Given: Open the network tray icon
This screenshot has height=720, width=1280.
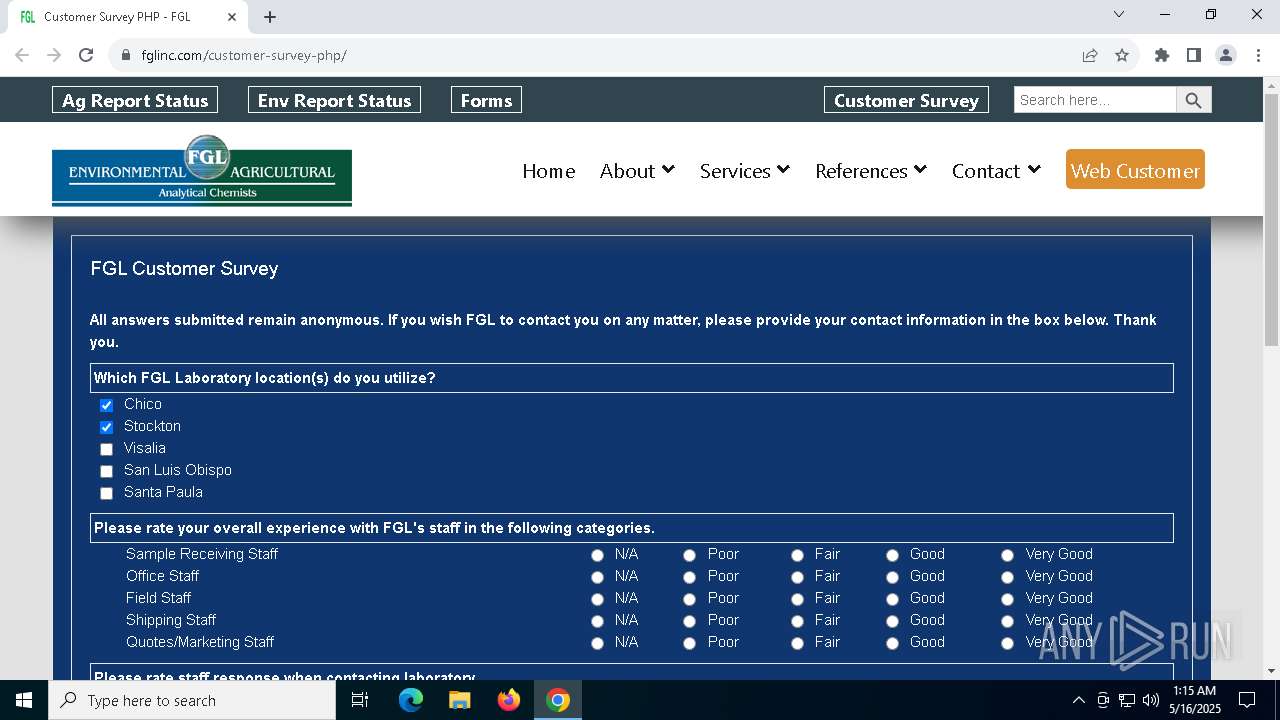Looking at the screenshot, I should coord(1127,700).
